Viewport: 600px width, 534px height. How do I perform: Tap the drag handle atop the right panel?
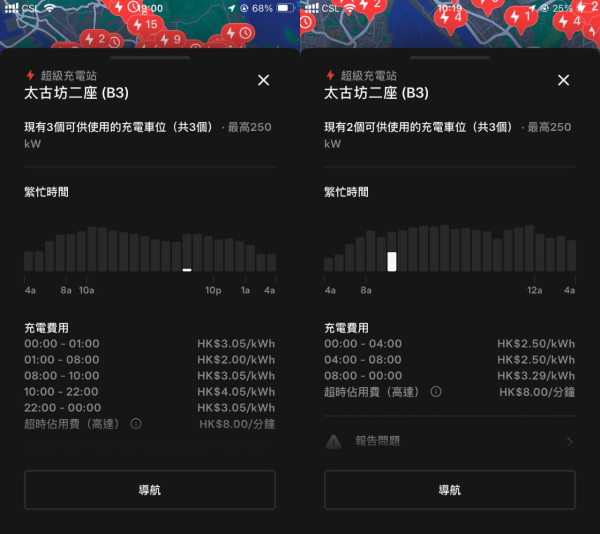(450, 58)
